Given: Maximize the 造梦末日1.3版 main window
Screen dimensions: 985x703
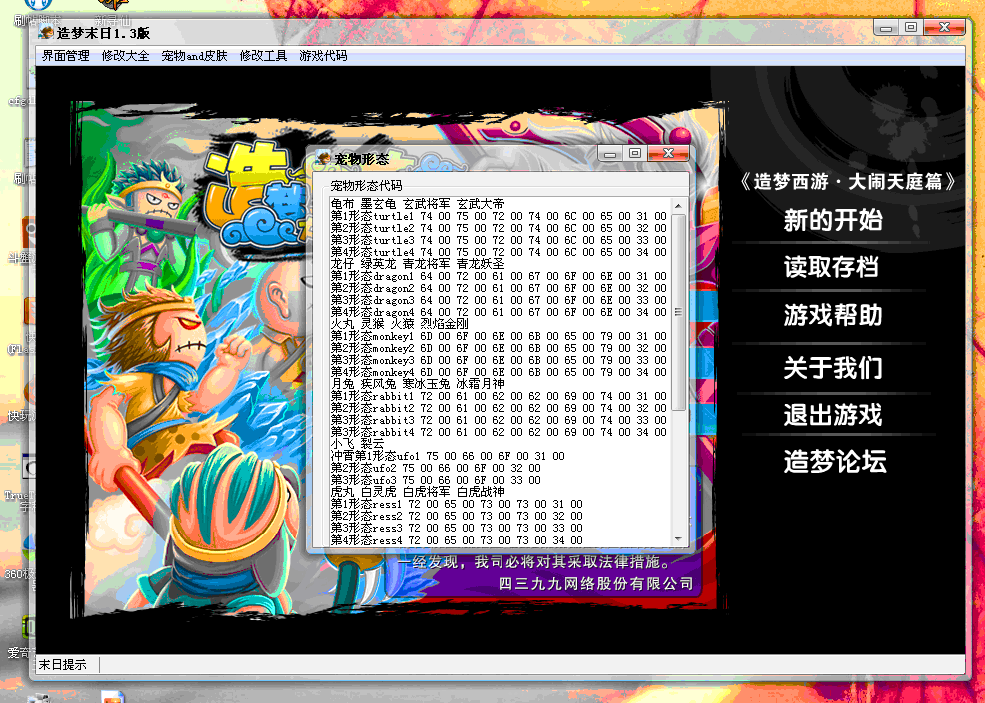Looking at the screenshot, I should pos(911,28).
